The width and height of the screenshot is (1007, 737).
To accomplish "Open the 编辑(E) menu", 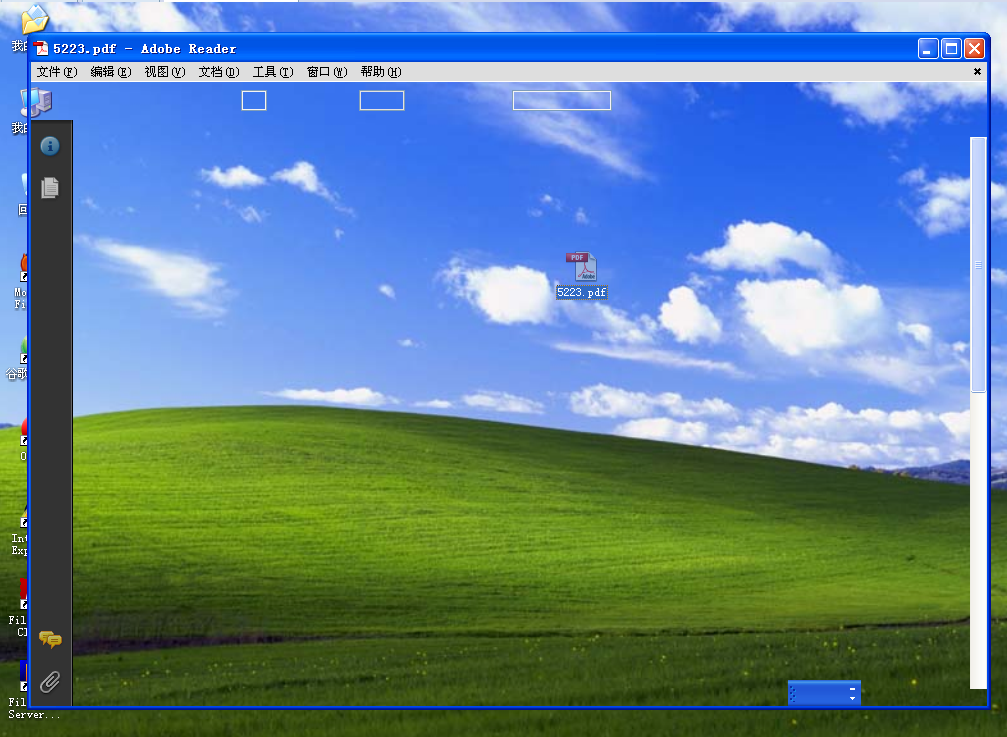I will (x=110, y=72).
